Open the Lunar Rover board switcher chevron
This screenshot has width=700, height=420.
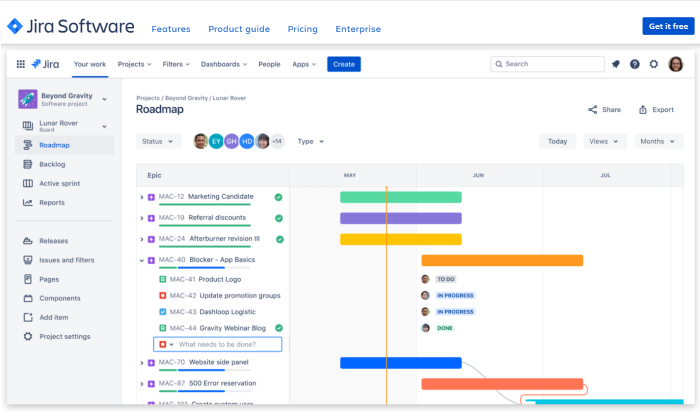tap(104, 126)
